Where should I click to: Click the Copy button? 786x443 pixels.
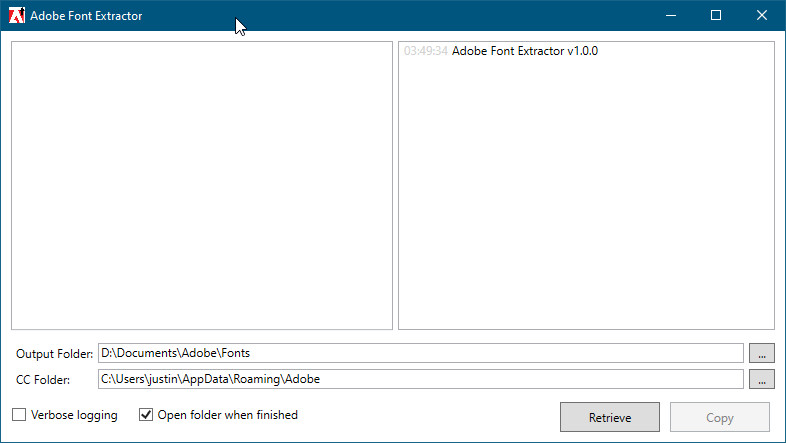(719, 417)
